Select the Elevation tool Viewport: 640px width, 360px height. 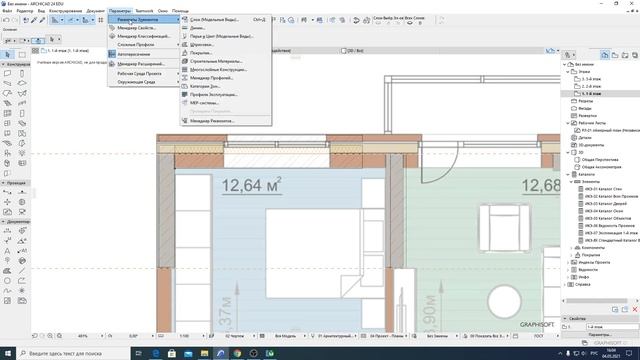[x=22, y=192]
